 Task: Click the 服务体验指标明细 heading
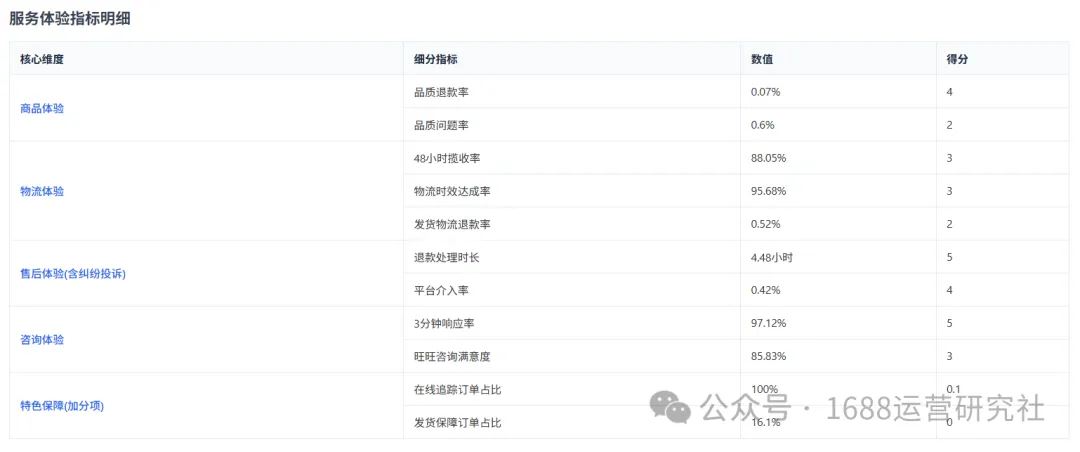(70, 19)
